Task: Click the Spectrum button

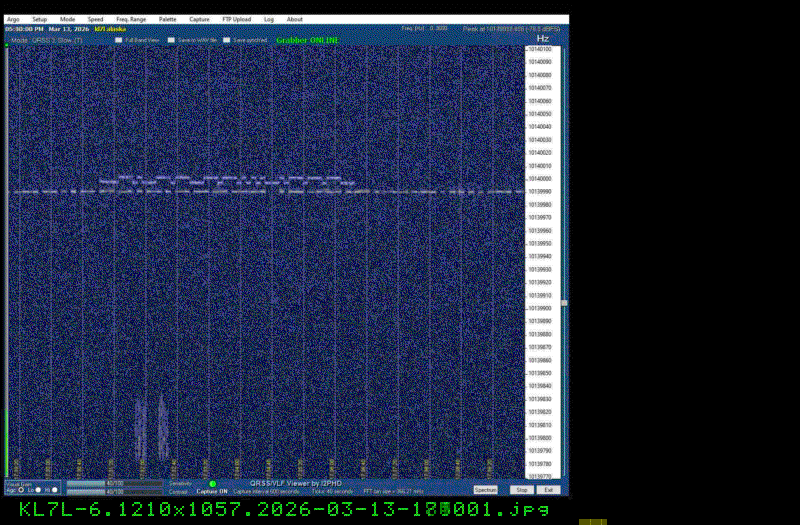Action: click(x=486, y=490)
